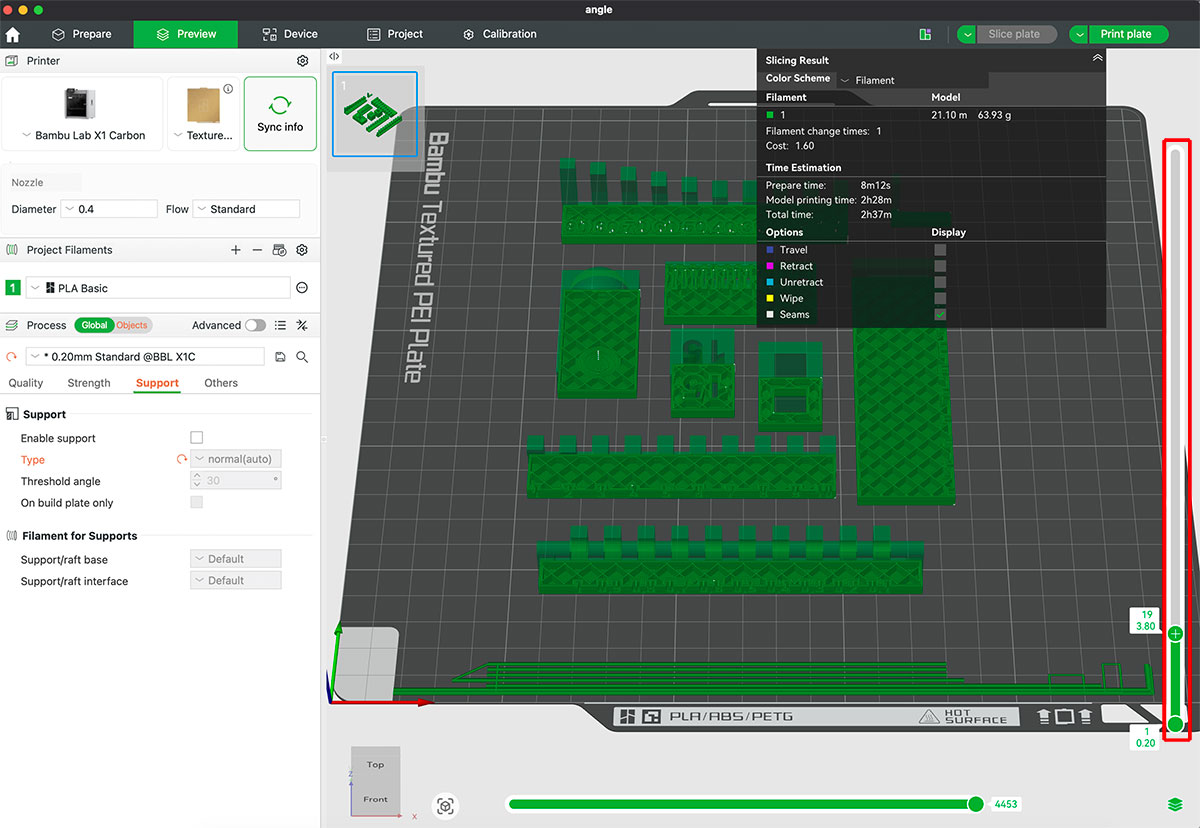The height and width of the screenshot is (828, 1200).
Task: Open printer settings gear icon
Action: [303, 61]
